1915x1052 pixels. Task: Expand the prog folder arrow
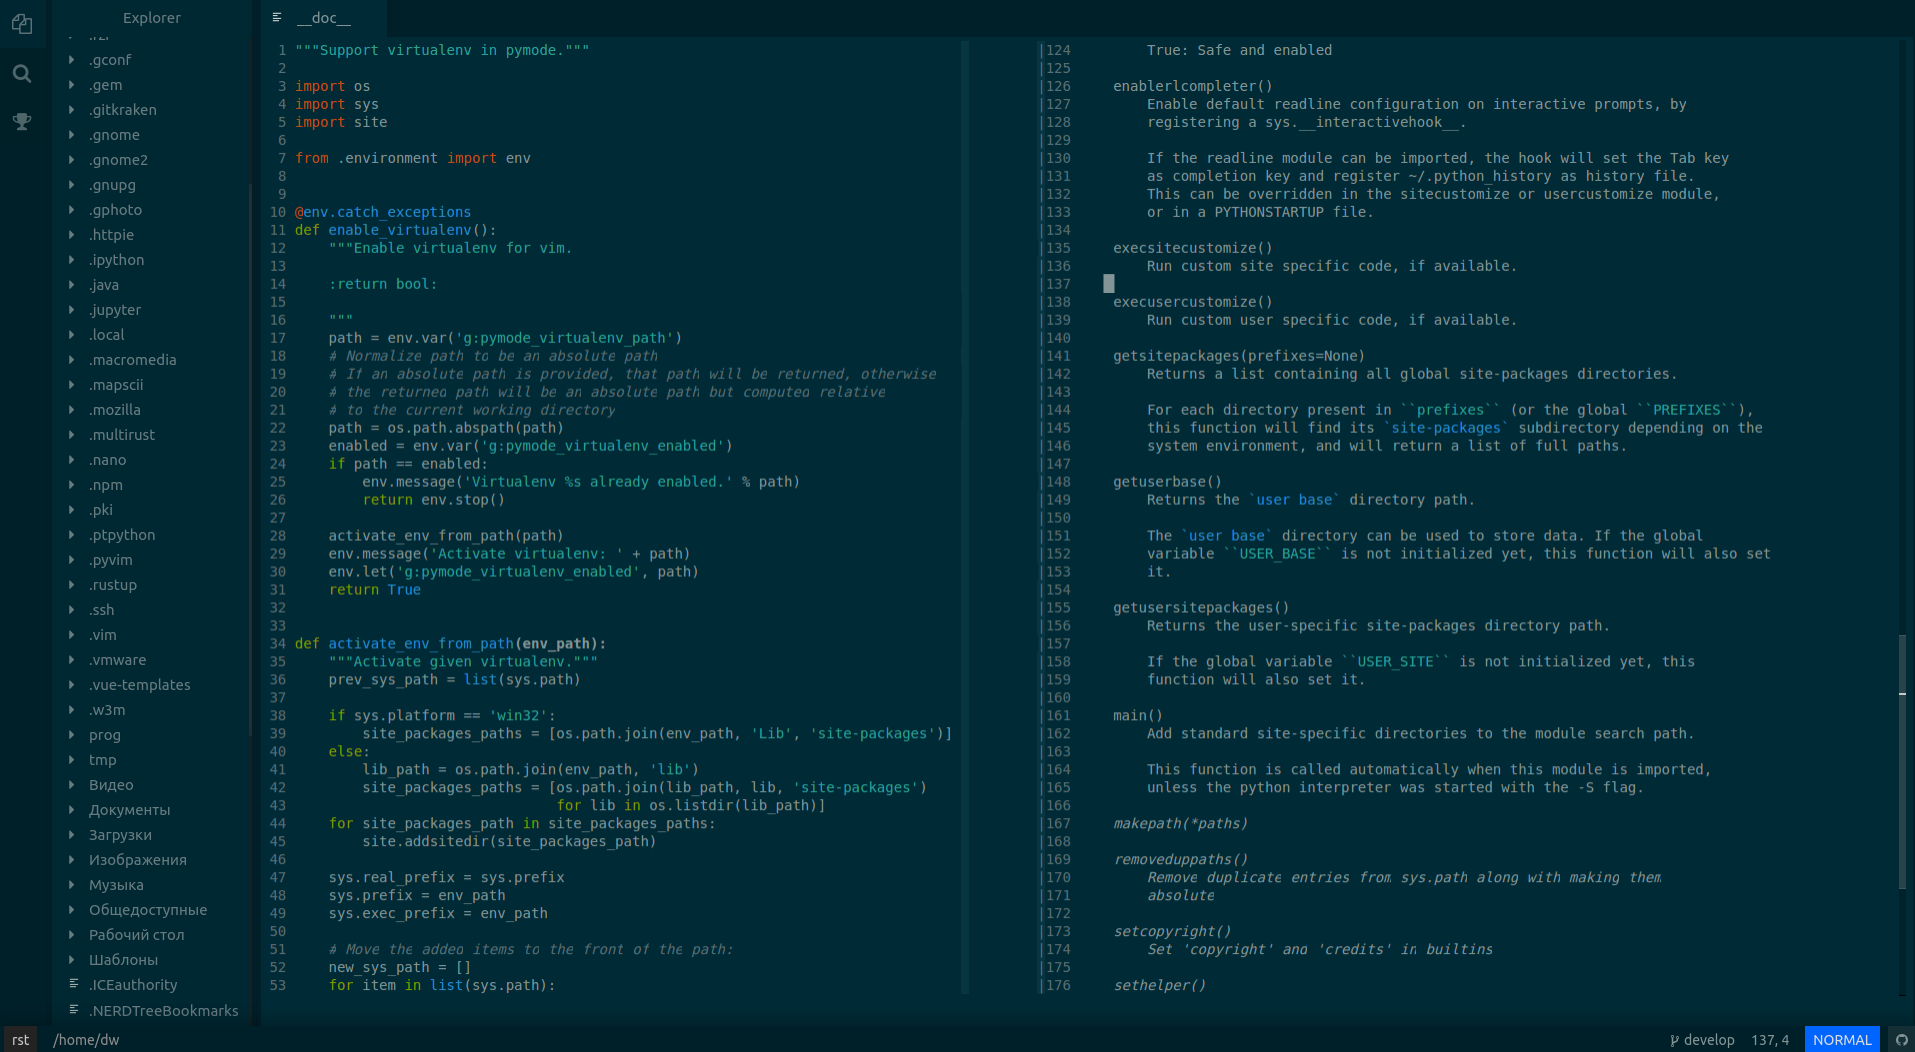71,734
